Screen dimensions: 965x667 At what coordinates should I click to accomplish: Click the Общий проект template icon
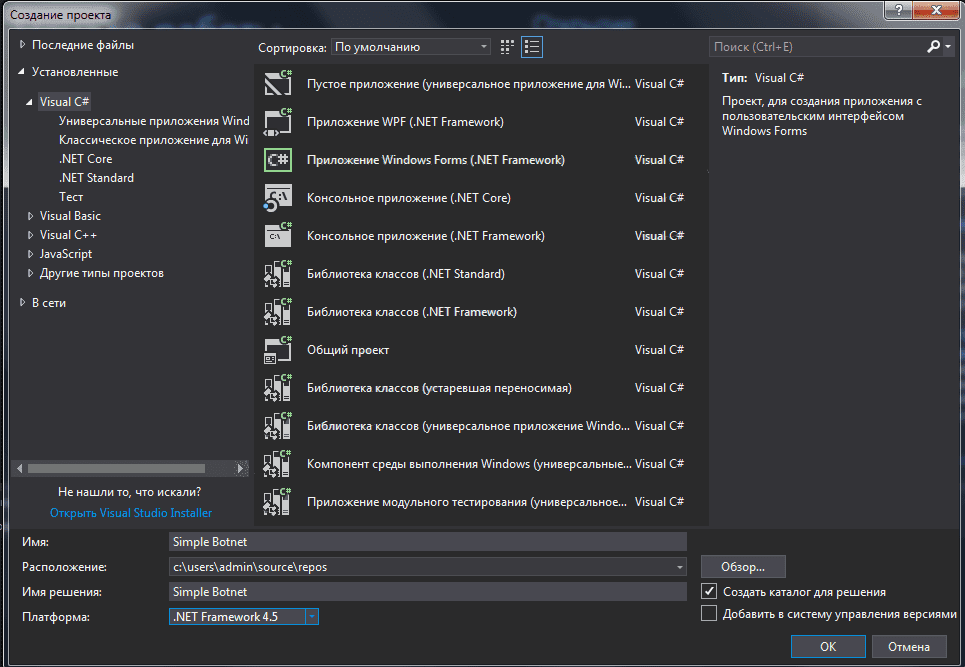click(x=277, y=350)
